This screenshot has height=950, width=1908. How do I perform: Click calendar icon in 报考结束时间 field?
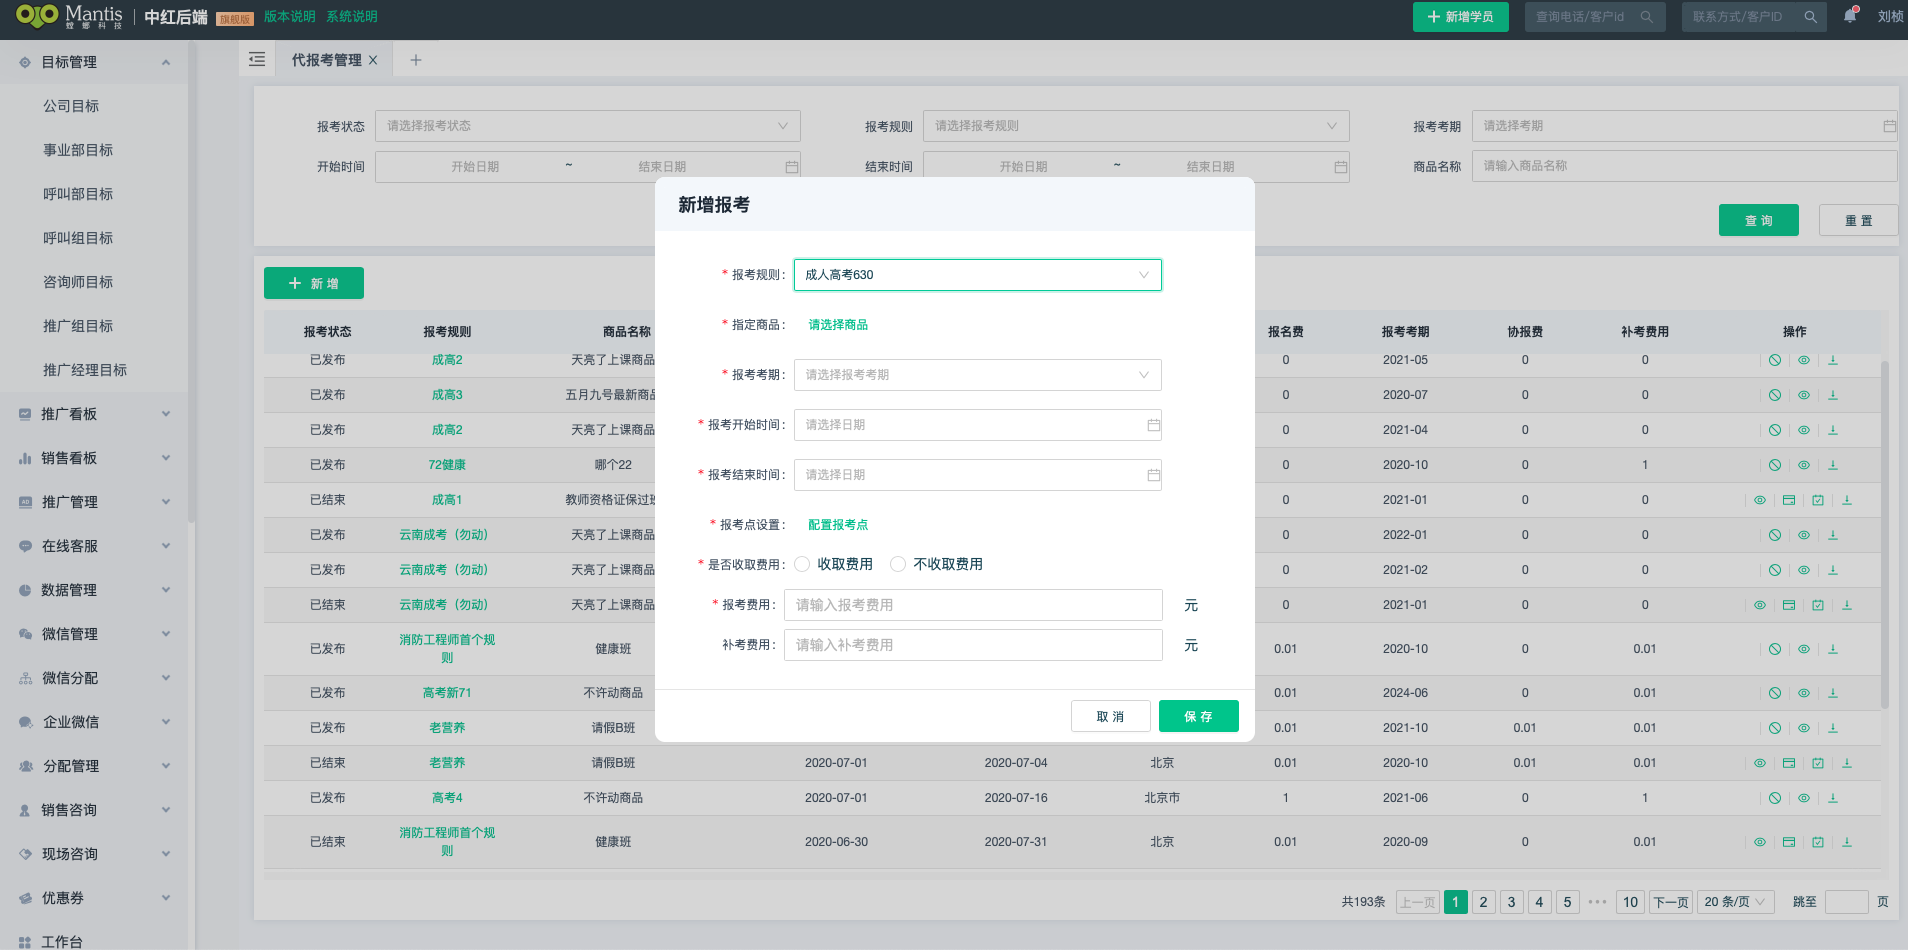1153,475
